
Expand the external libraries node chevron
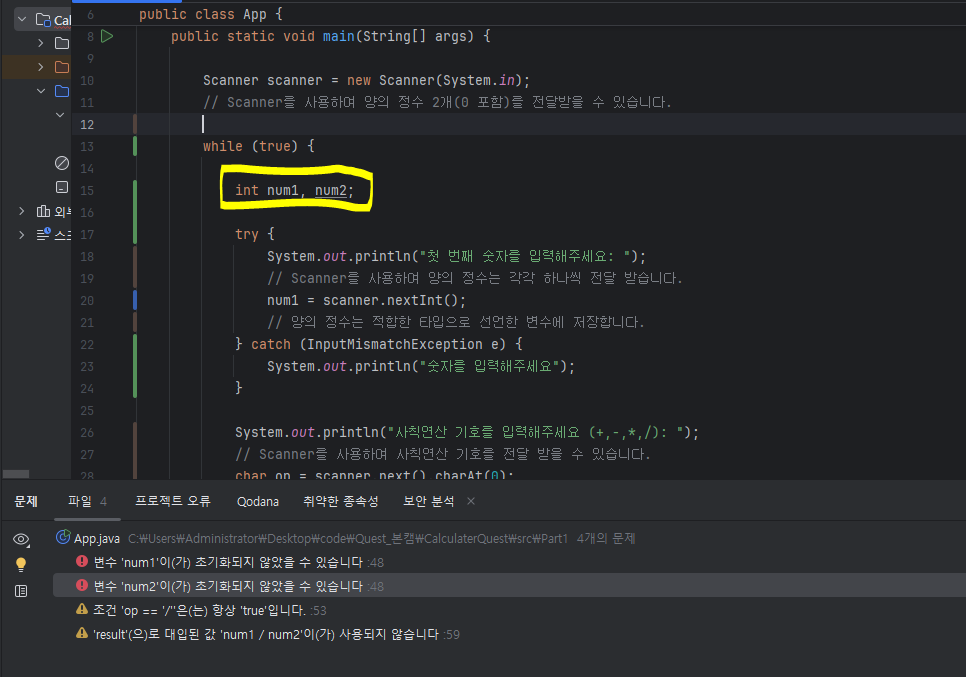pyautogui.click(x=22, y=211)
